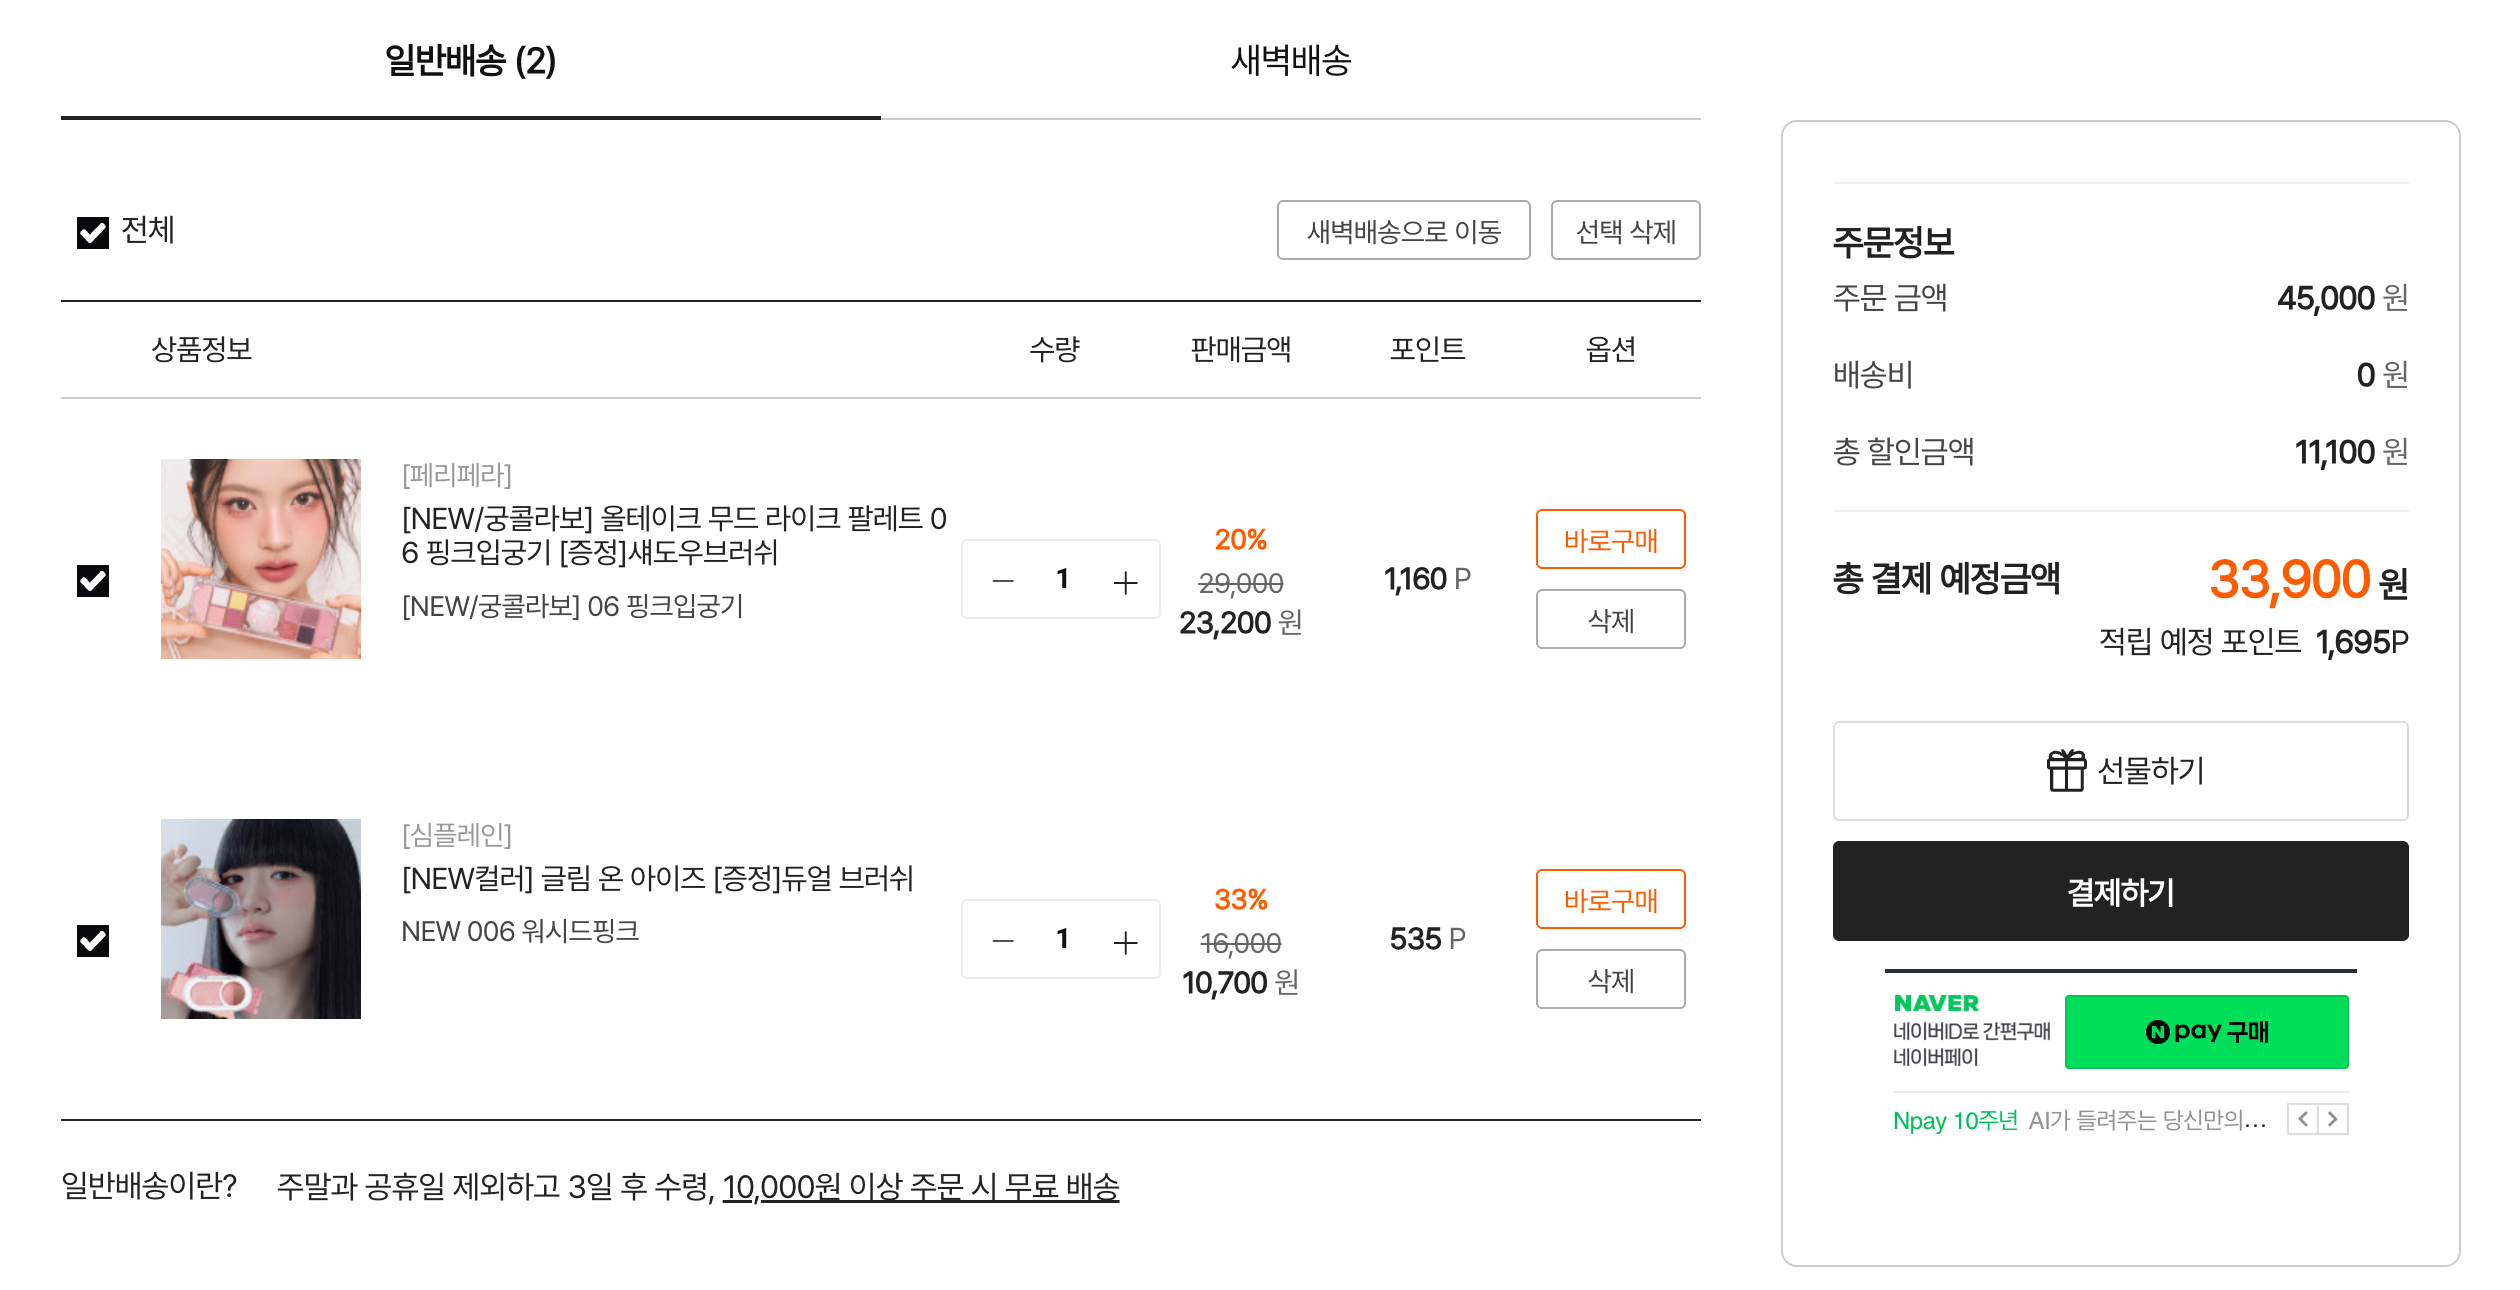Switch to the 새벽배송 tab
2520x1290 pixels.
coord(1290,60)
